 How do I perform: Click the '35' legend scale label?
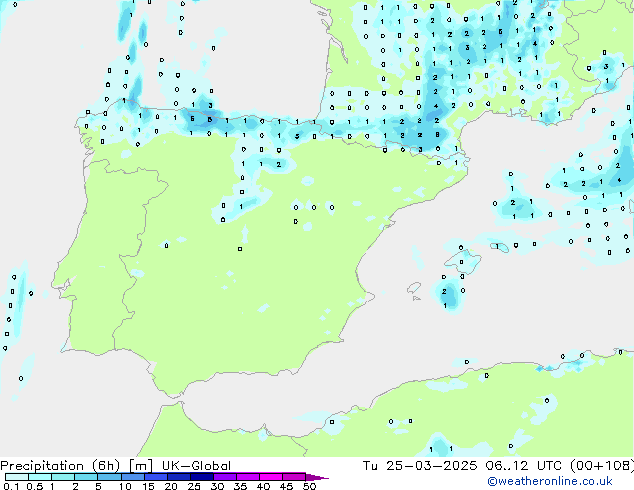coord(240,486)
